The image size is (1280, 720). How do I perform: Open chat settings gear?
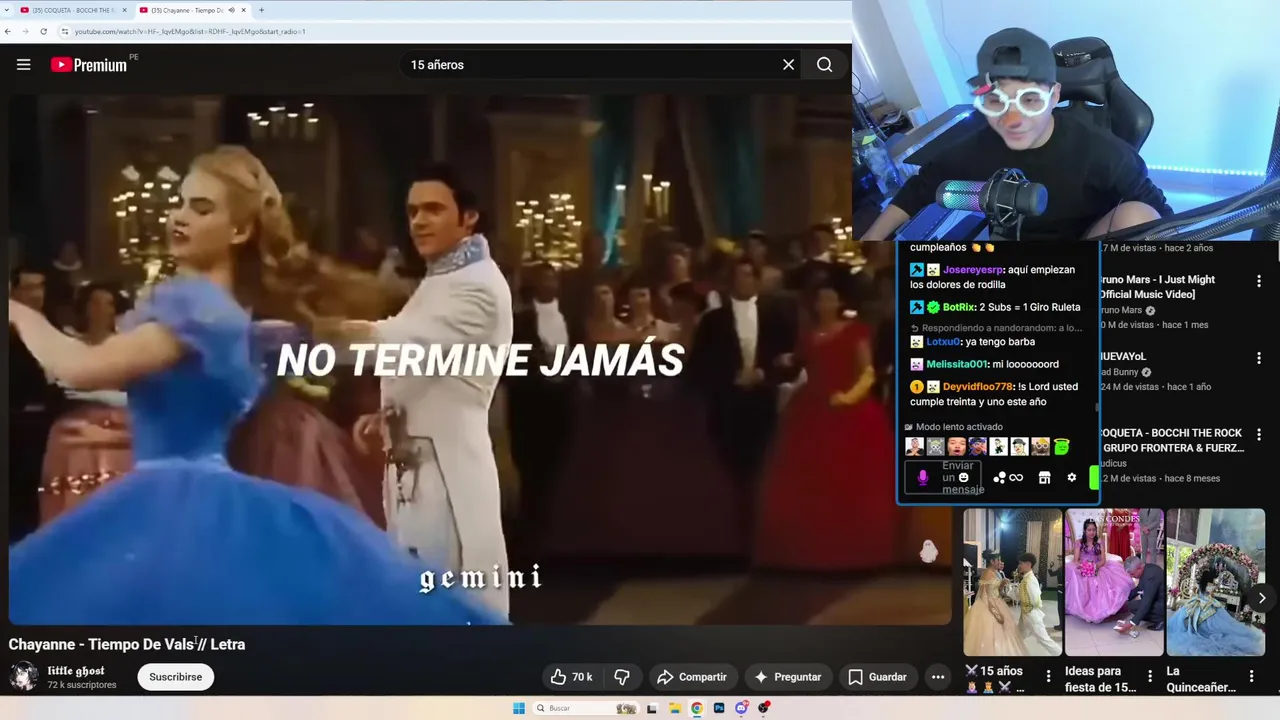(x=1072, y=478)
